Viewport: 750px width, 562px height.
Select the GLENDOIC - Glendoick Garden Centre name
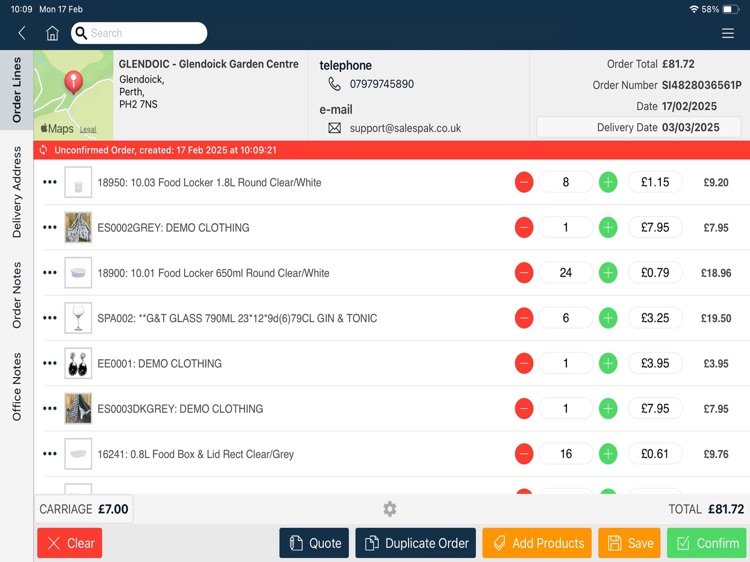(x=209, y=64)
